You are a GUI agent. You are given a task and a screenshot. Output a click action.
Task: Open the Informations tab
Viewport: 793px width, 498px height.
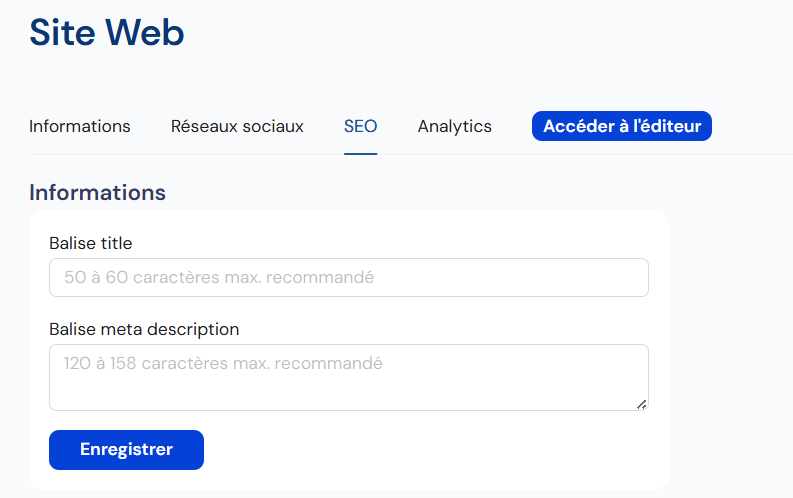79,126
